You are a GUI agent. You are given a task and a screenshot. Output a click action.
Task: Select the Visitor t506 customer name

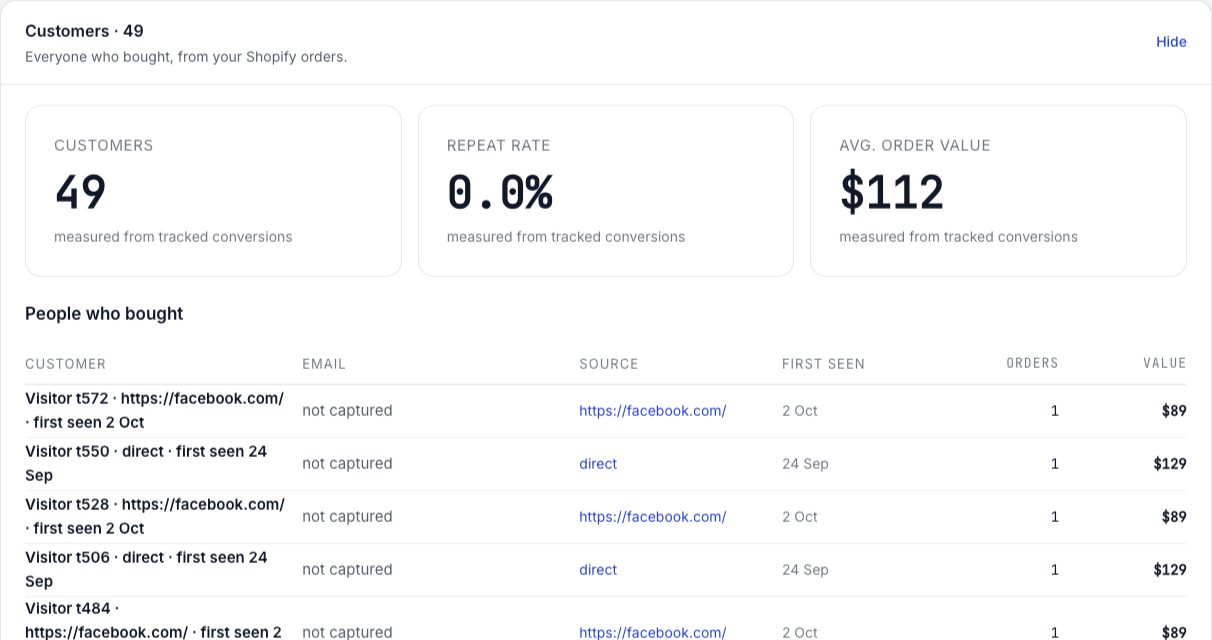point(147,570)
